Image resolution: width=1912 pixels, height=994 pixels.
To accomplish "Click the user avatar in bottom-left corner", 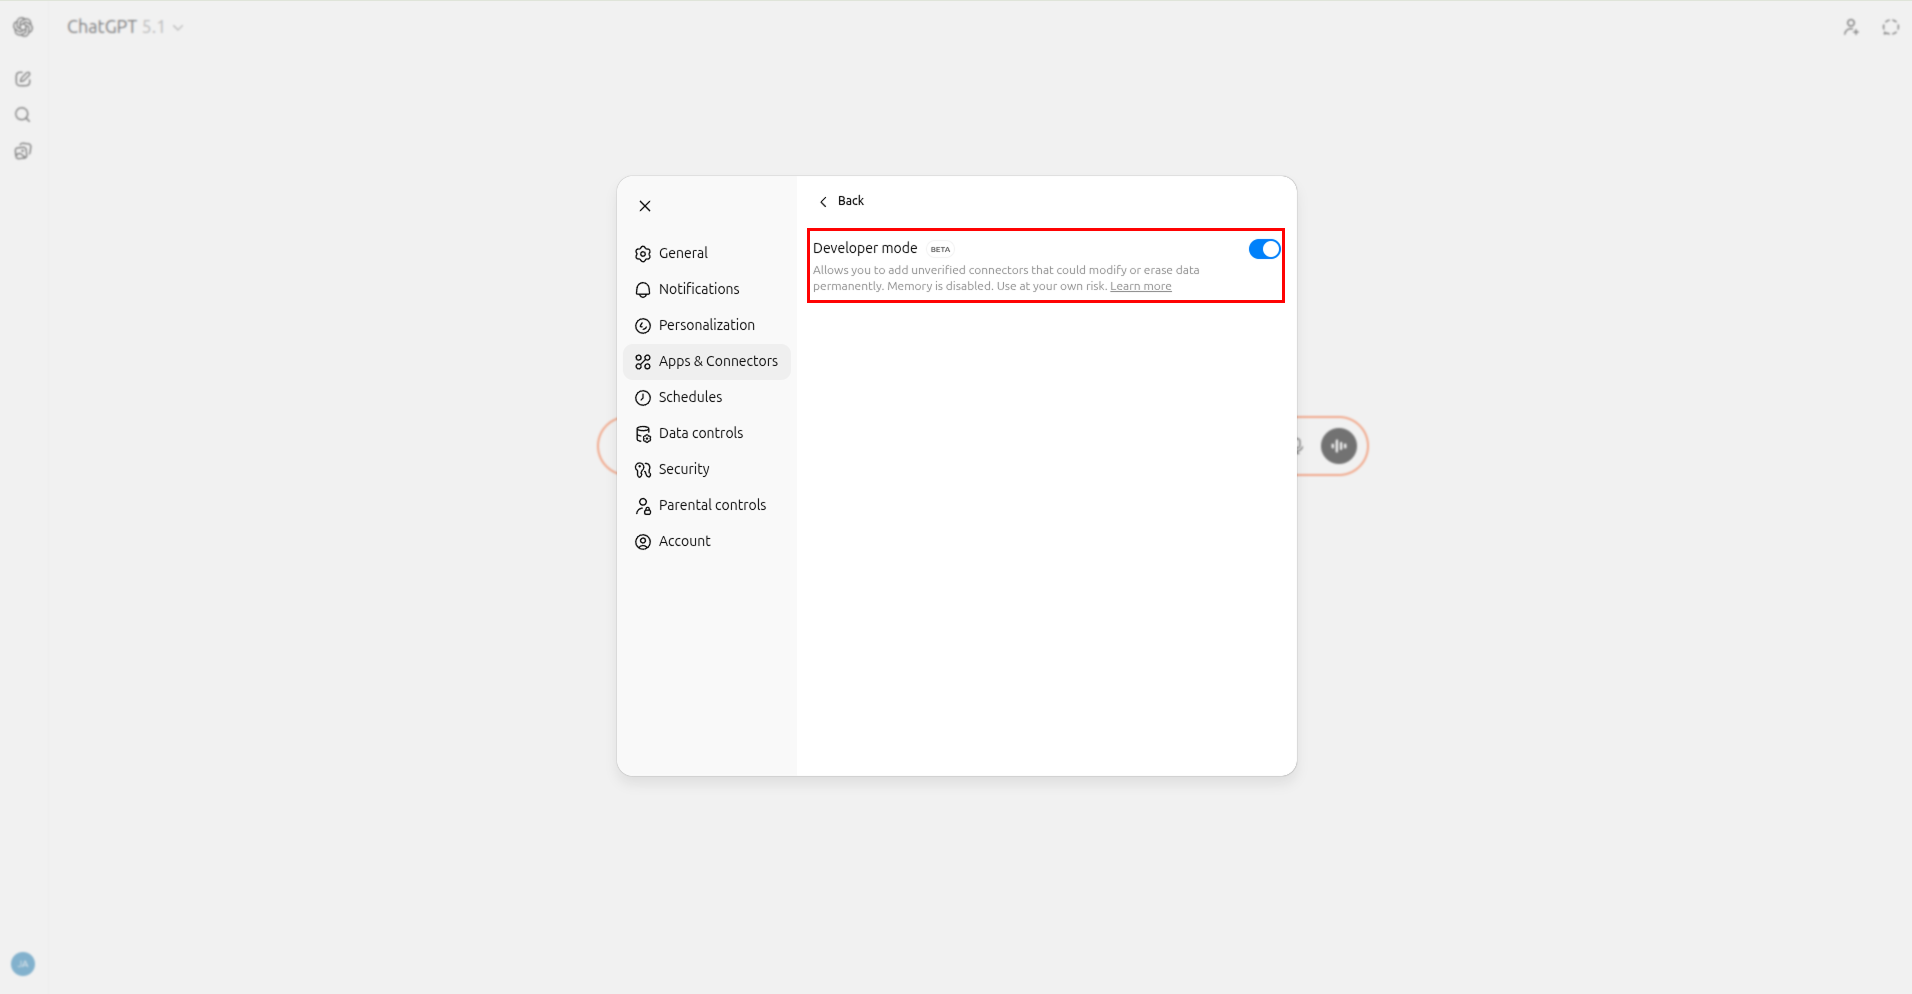I will [23, 963].
